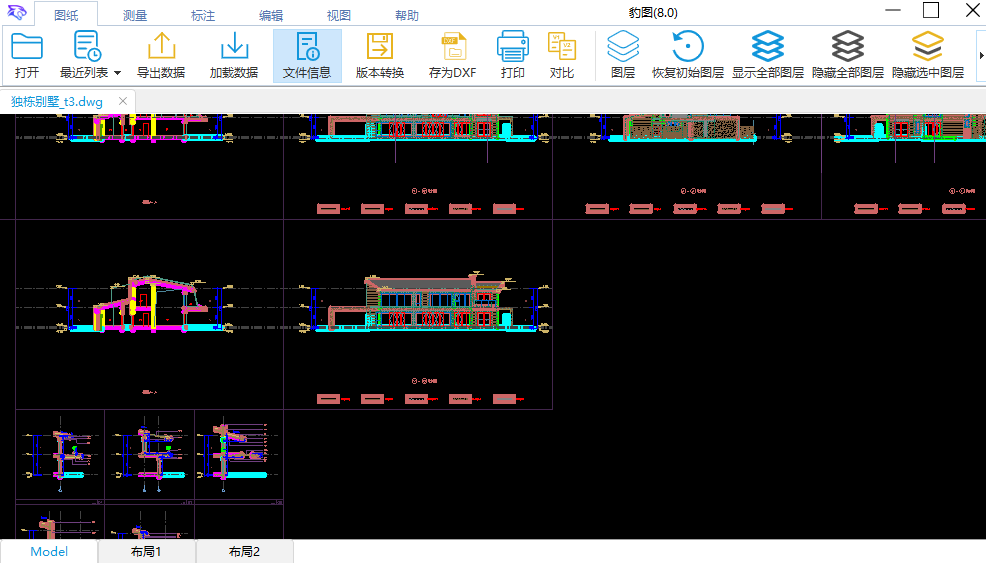Screen dimensions: 986x563
Task: Select the 布局2 layout tab
Action: (x=244, y=552)
